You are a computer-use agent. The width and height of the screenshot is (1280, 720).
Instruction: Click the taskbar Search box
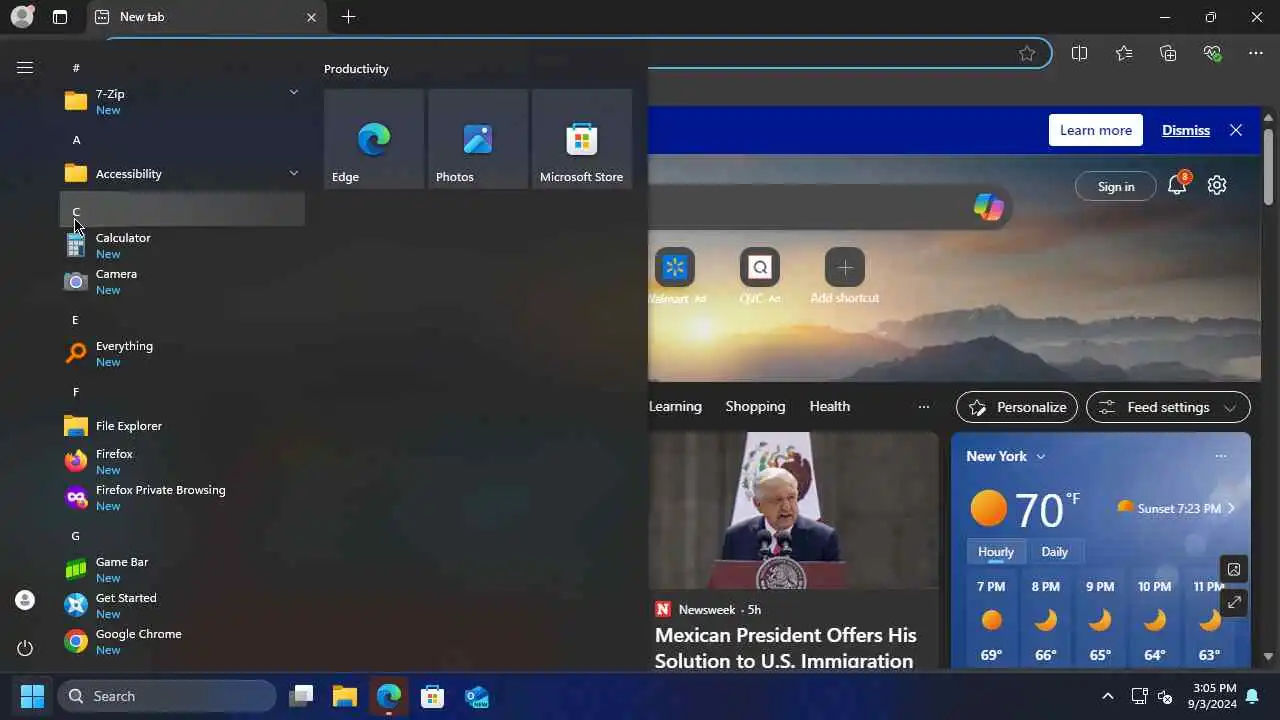pos(167,696)
